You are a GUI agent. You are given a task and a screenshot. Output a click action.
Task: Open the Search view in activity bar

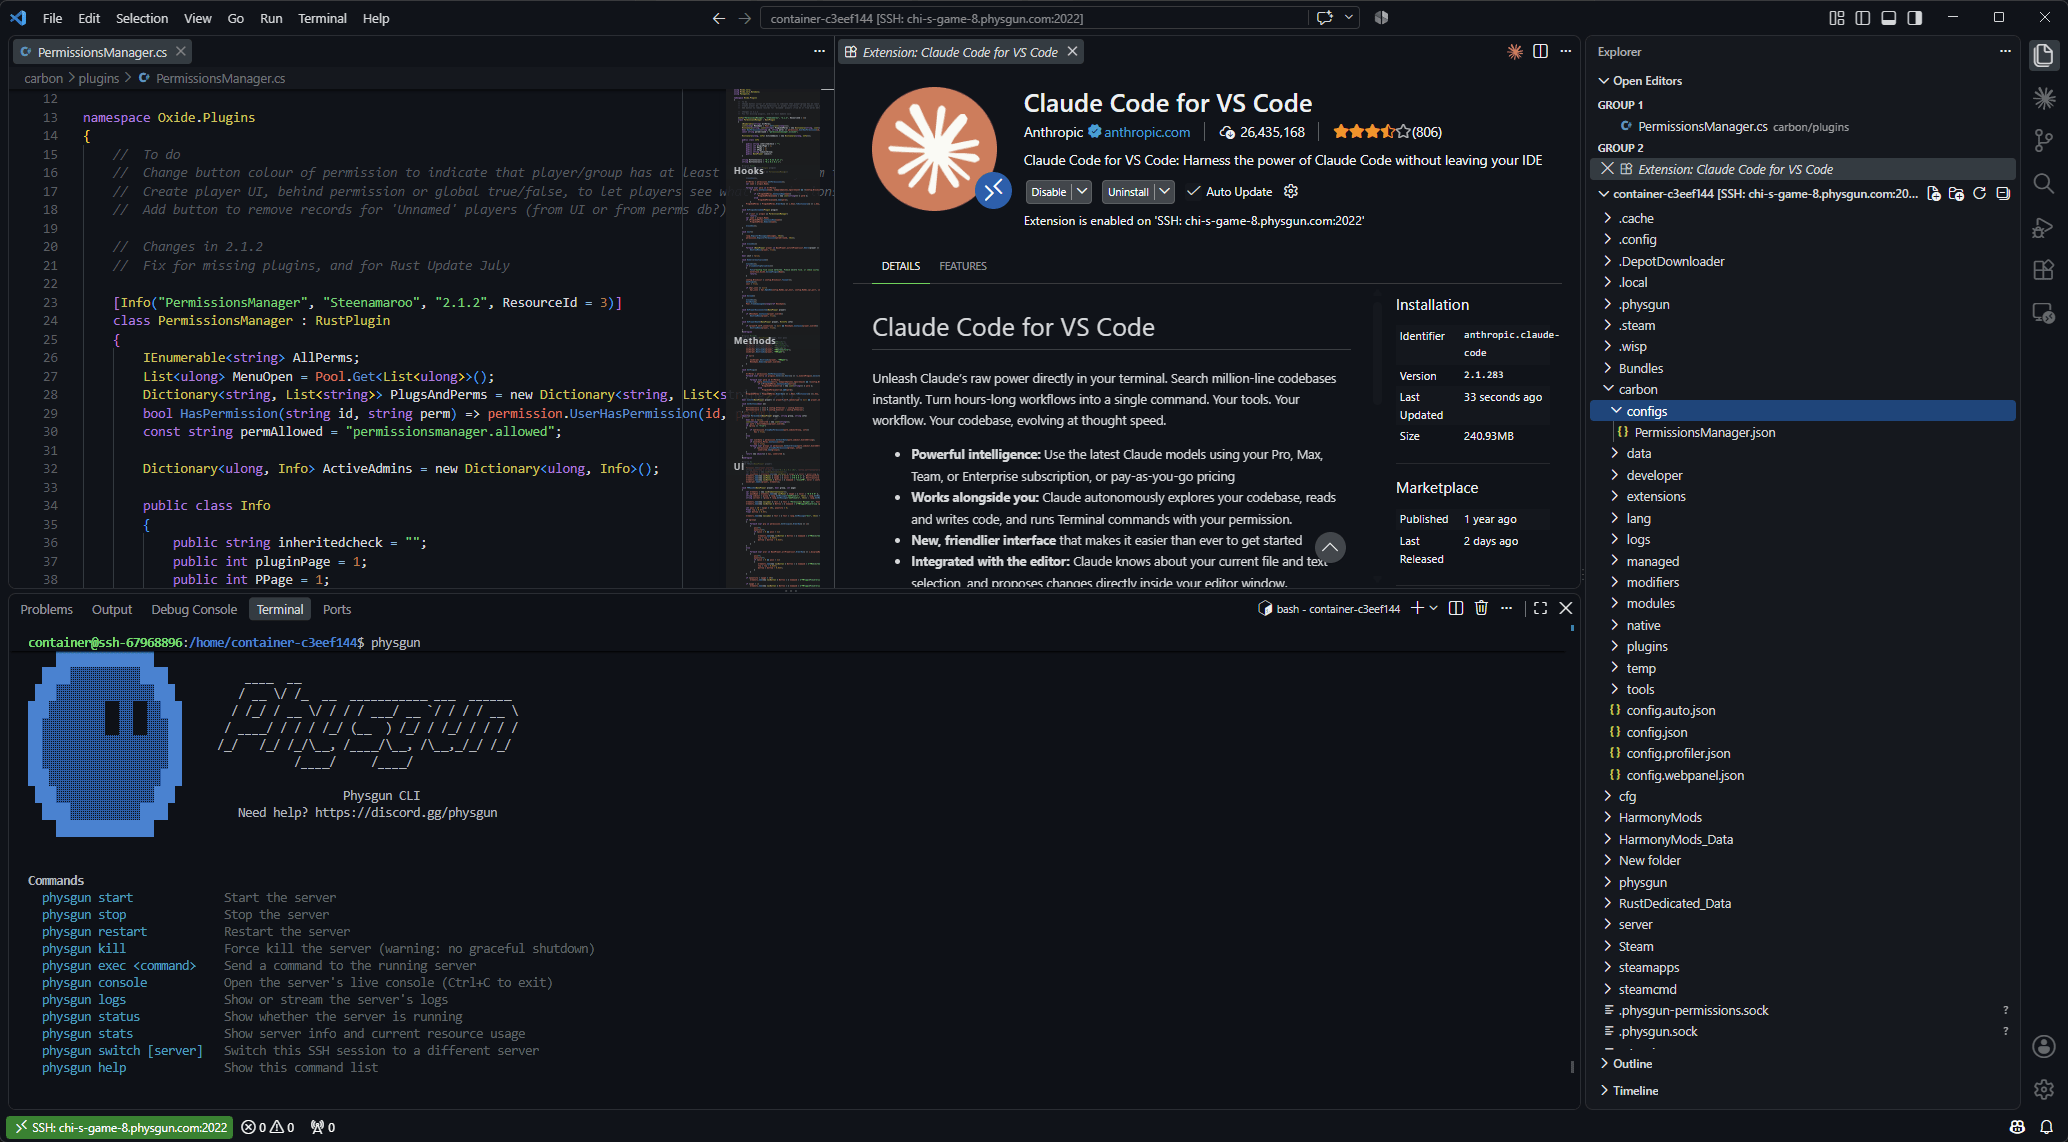(x=2043, y=184)
